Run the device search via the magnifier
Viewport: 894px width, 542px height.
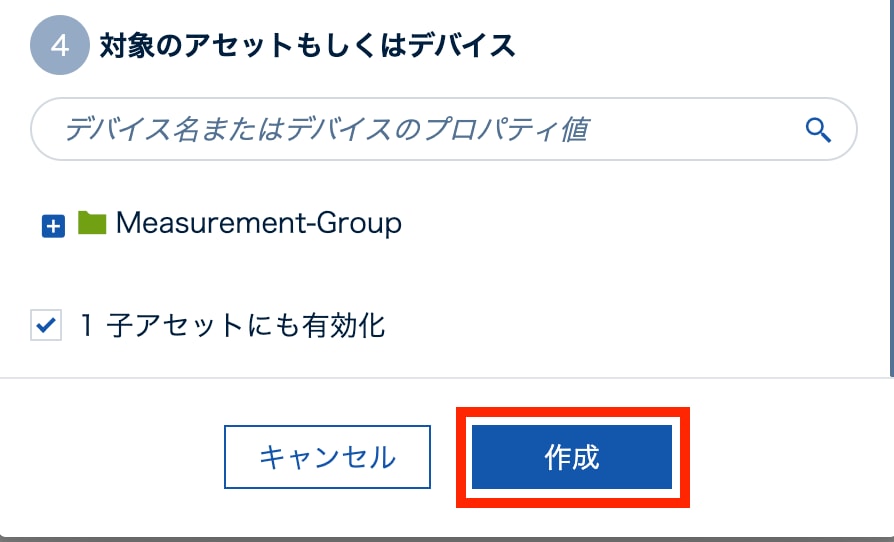(818, 130)
